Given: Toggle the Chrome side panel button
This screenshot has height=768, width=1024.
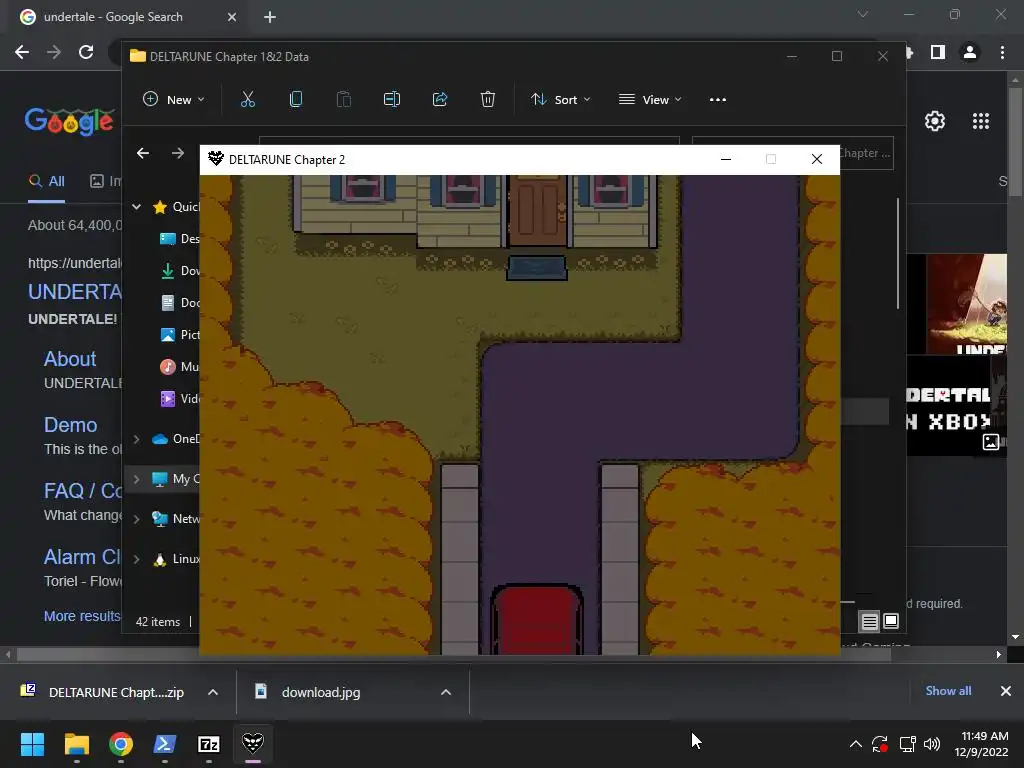Looking at the screenshot, I should point(938,52).
